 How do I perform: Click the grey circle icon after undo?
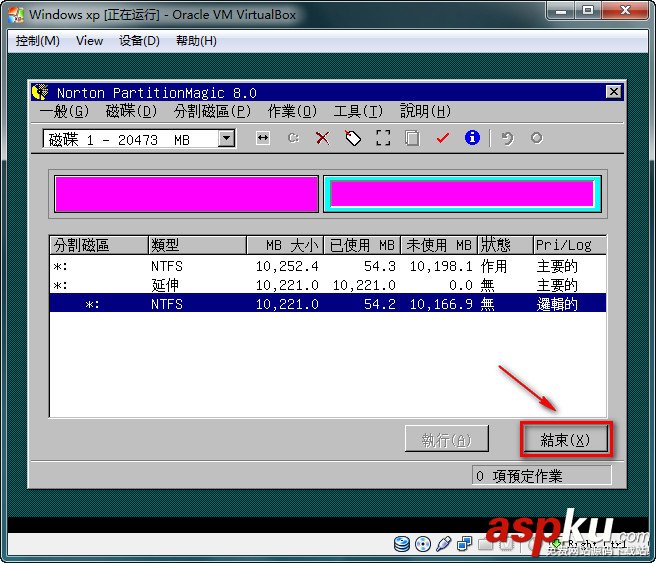[x=537, y=138]
